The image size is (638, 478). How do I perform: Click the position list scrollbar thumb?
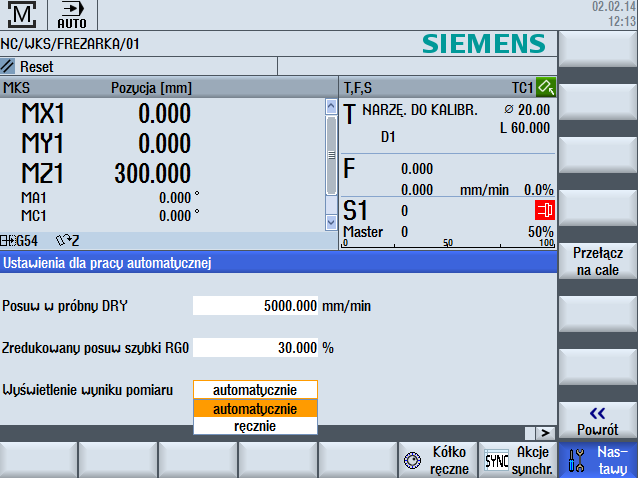[331, 155]
